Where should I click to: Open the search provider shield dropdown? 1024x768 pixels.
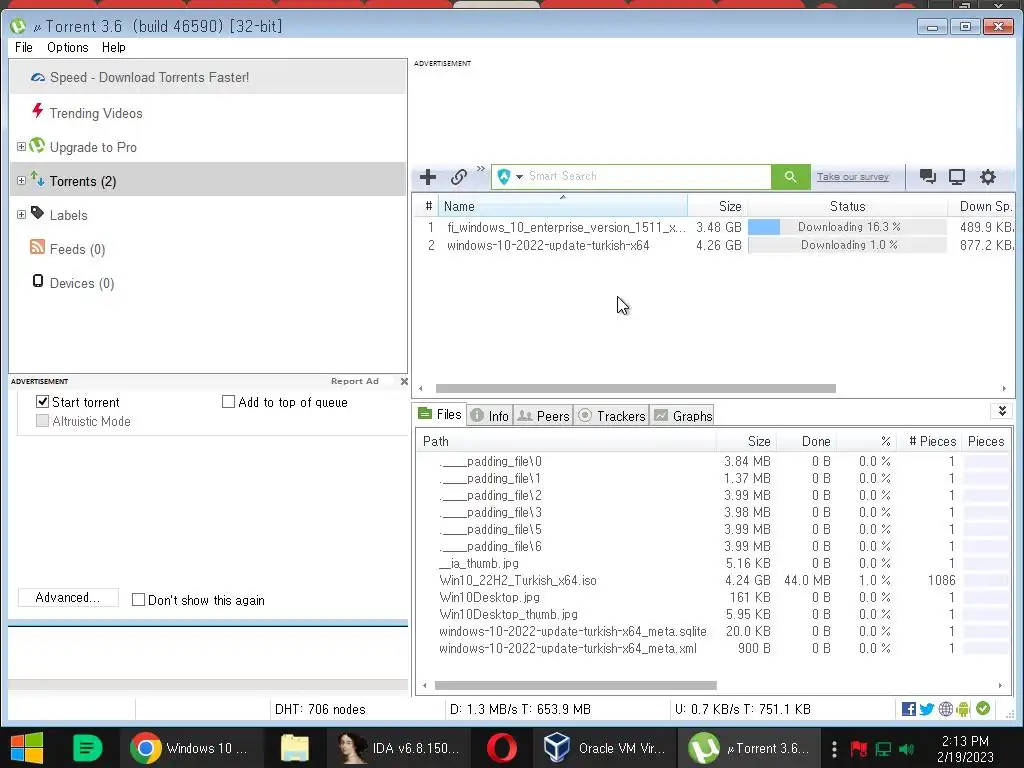tap(509, 176)
